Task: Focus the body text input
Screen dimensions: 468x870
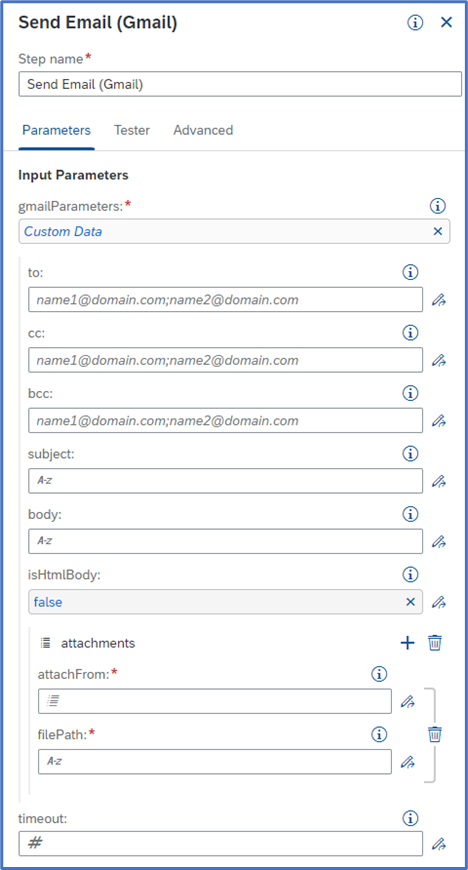Action: (225, 541)
